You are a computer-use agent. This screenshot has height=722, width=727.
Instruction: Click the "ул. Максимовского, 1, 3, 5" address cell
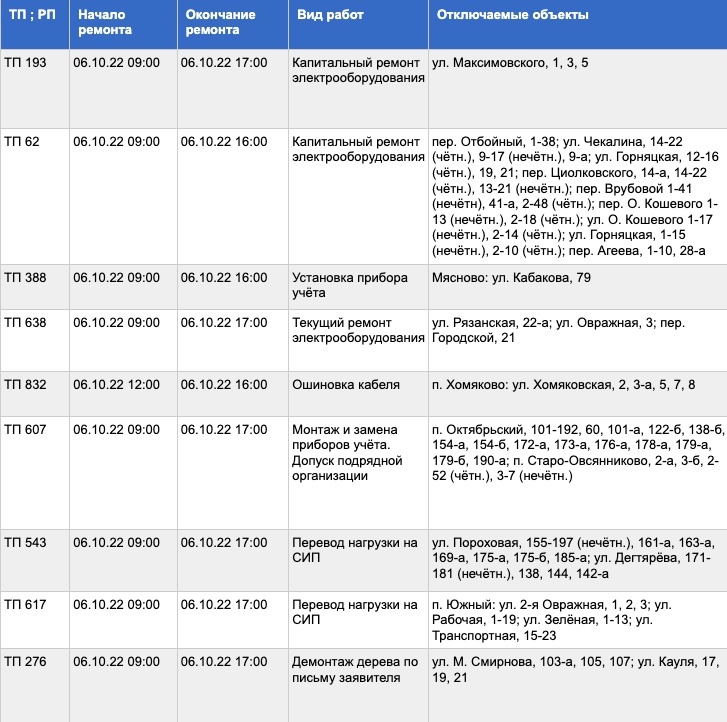[x=510, y=63]
